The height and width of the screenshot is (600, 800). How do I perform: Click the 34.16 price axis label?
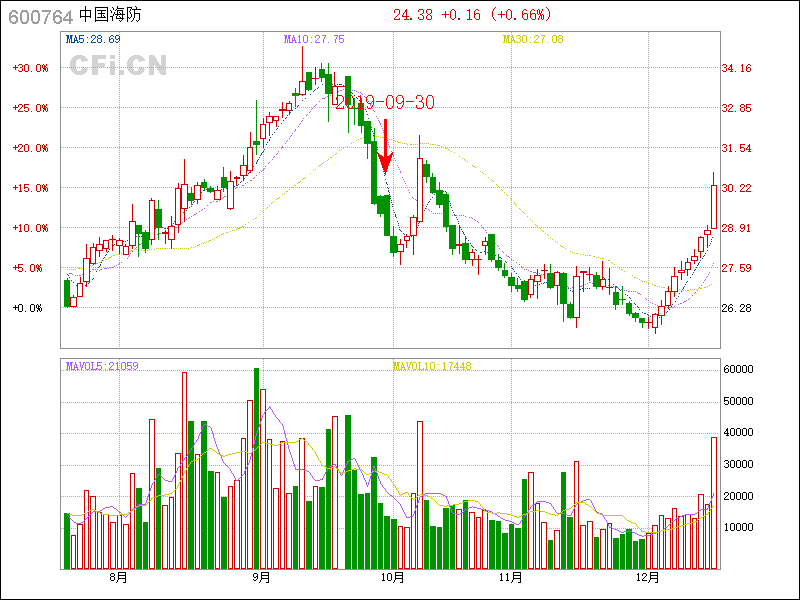point(736,68)
